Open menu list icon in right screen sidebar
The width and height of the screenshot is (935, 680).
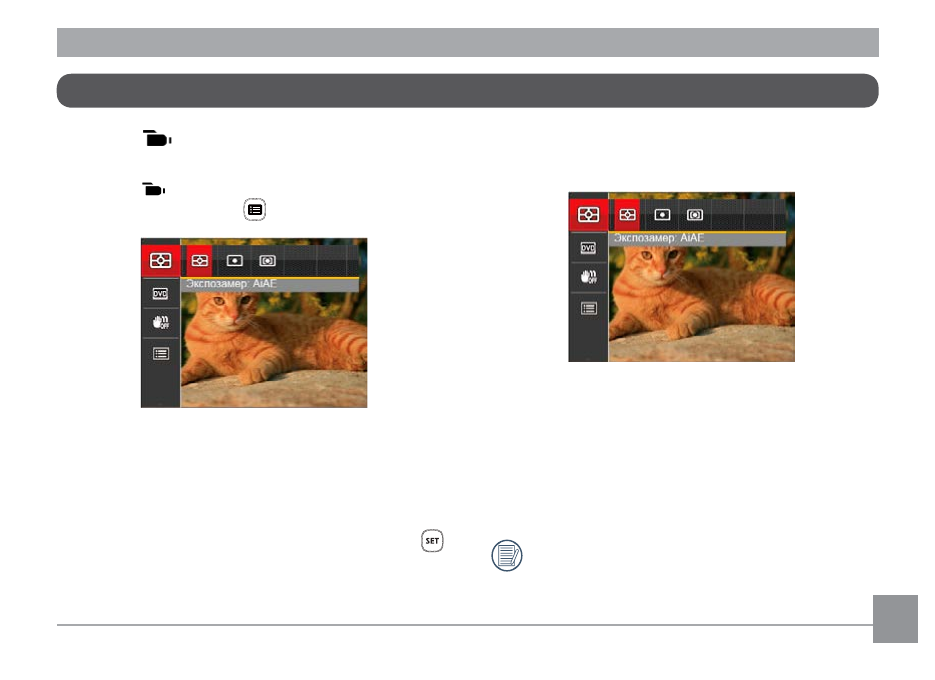tap(589, 308)
